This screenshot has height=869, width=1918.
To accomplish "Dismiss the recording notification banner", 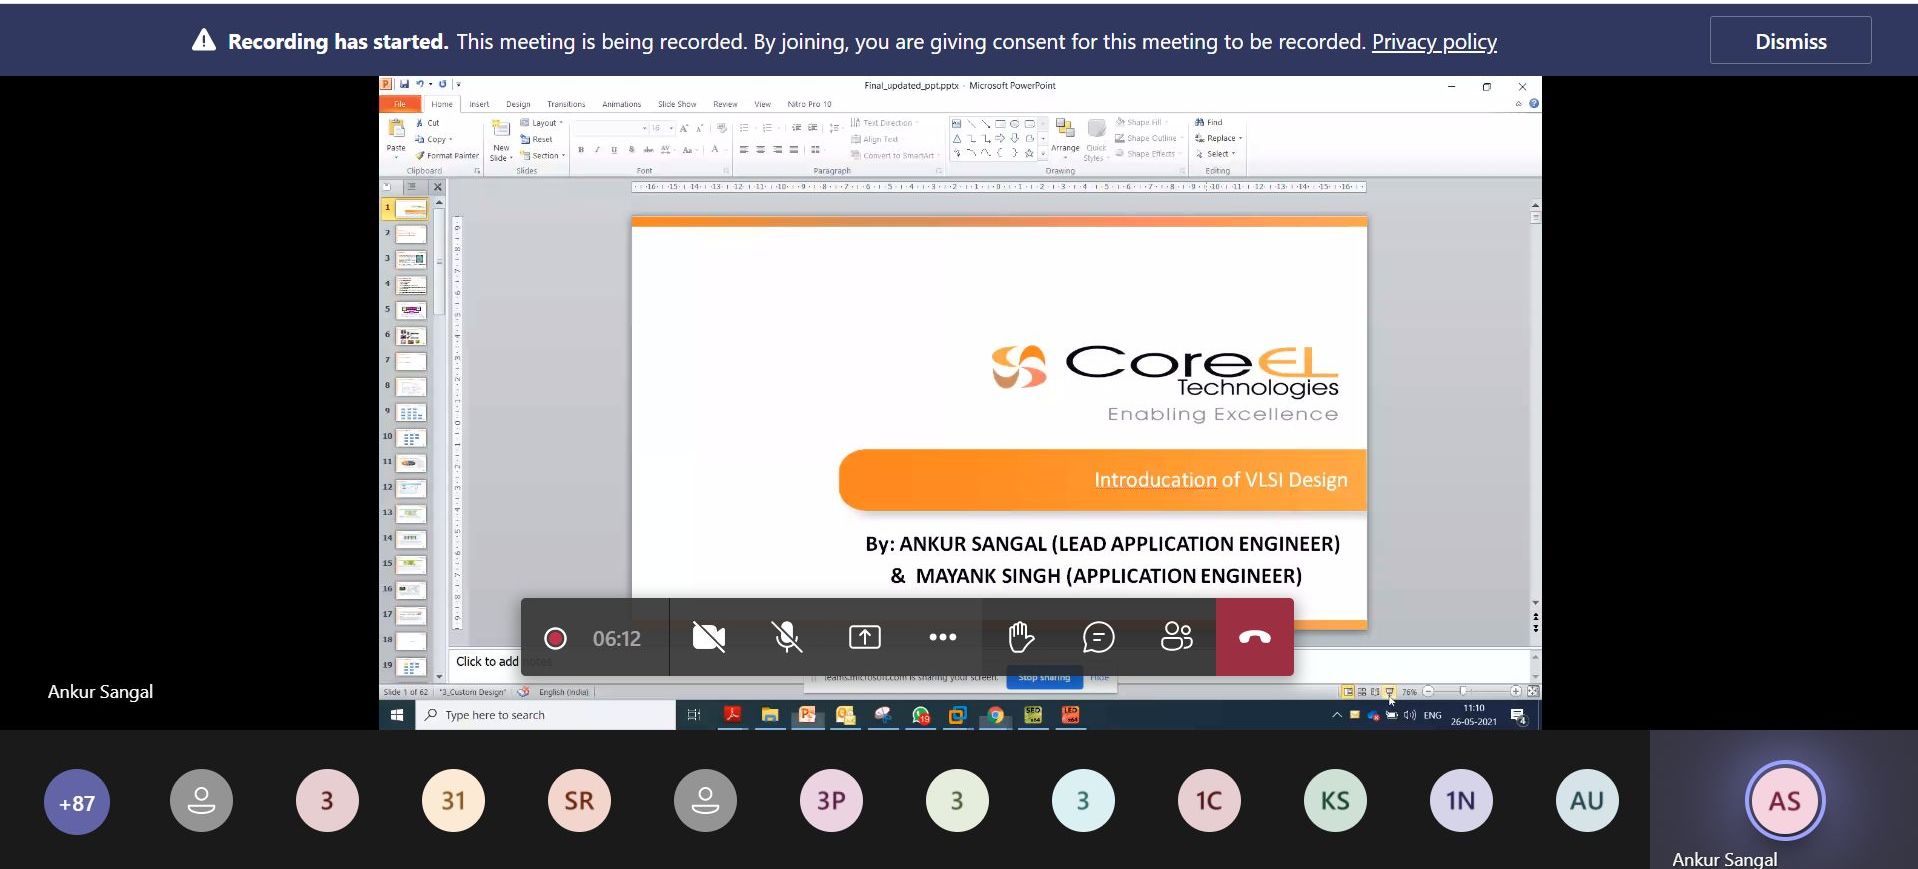I will coord(1789,41).
